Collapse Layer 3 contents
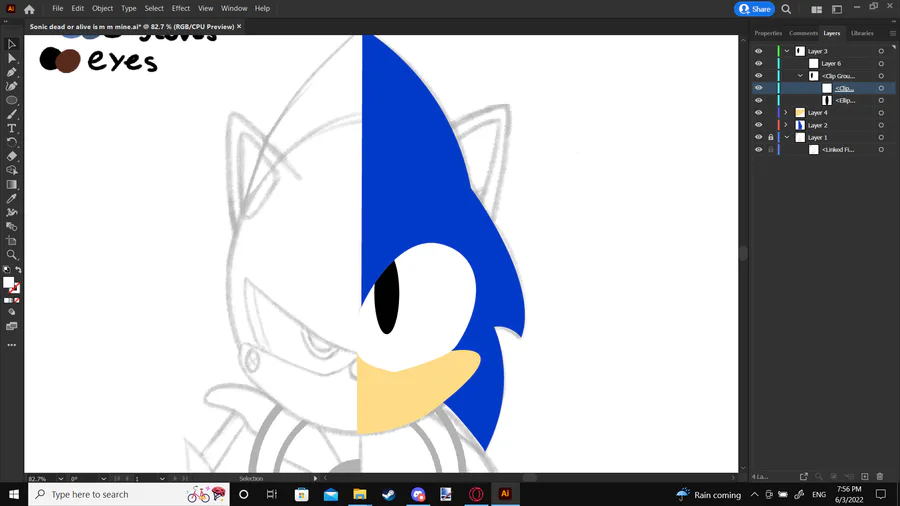 [x=787, y=51]
